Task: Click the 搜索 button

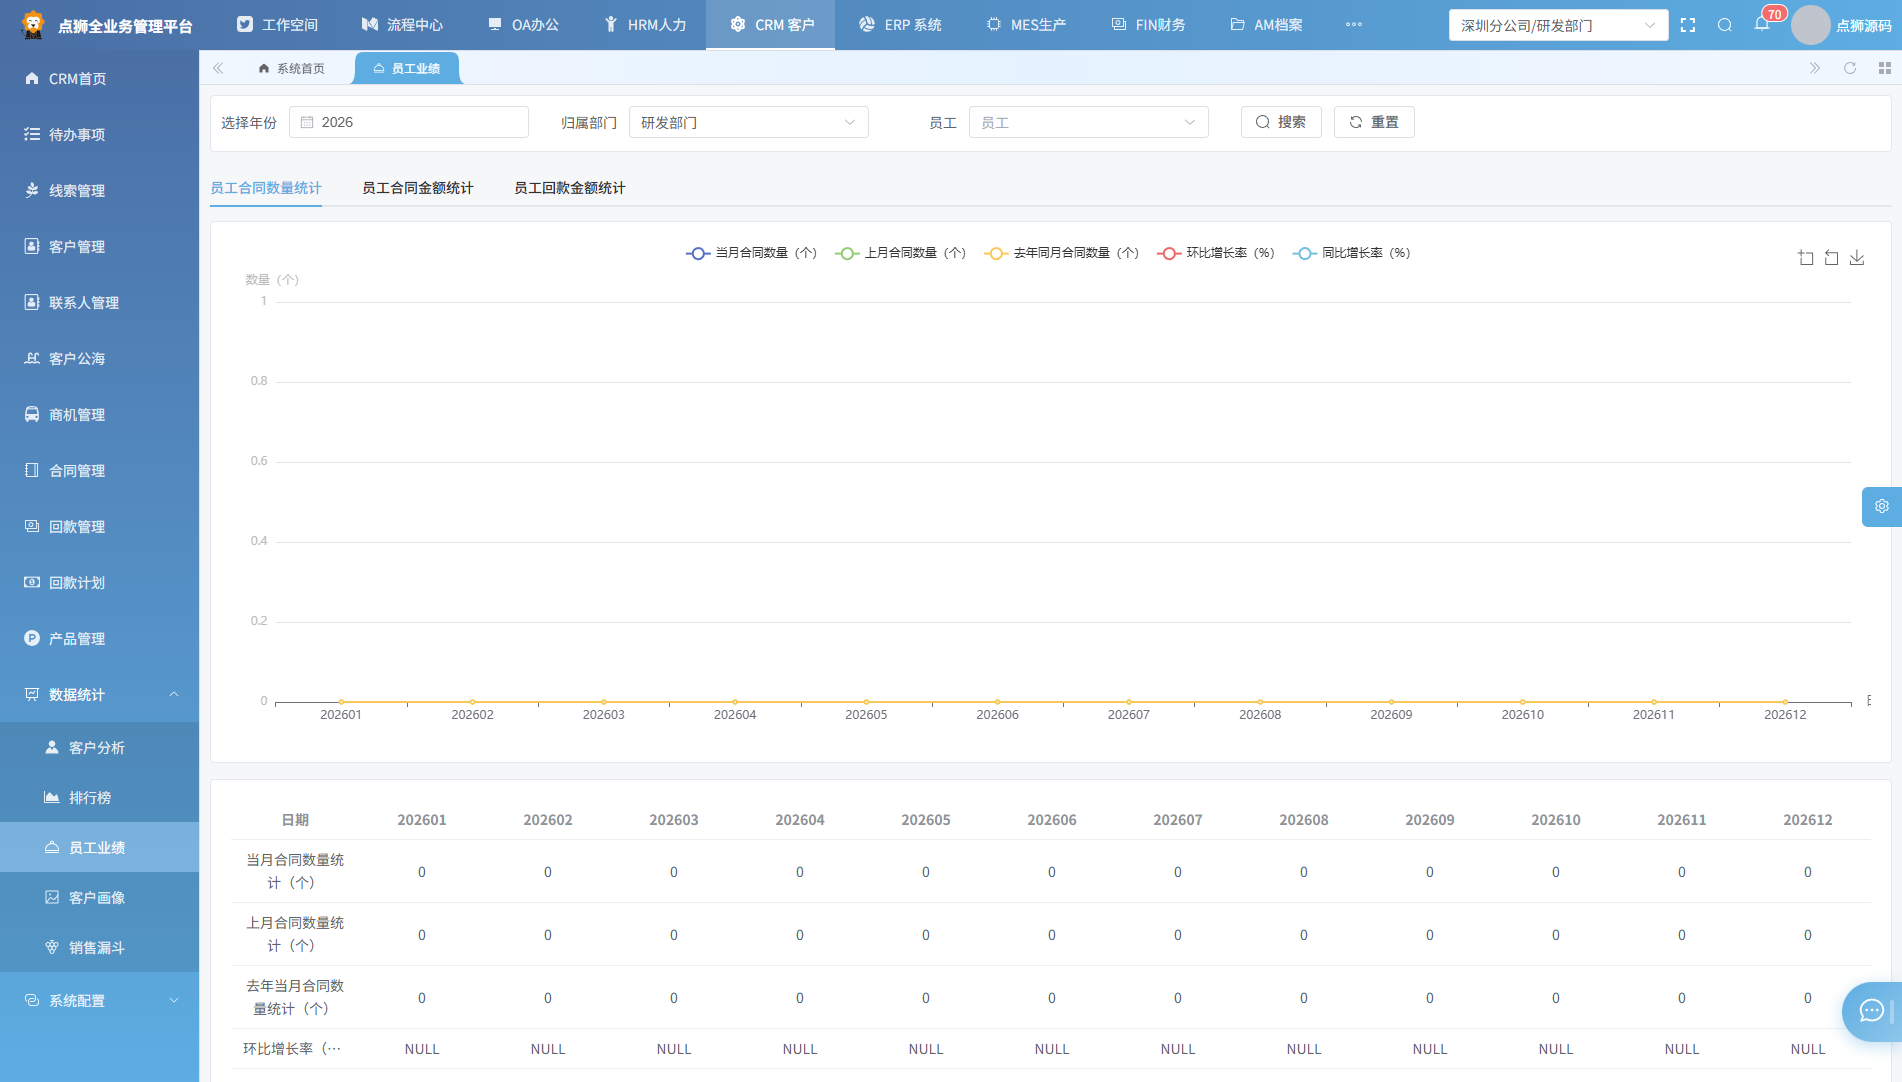Action: (x=1281, y=122)
